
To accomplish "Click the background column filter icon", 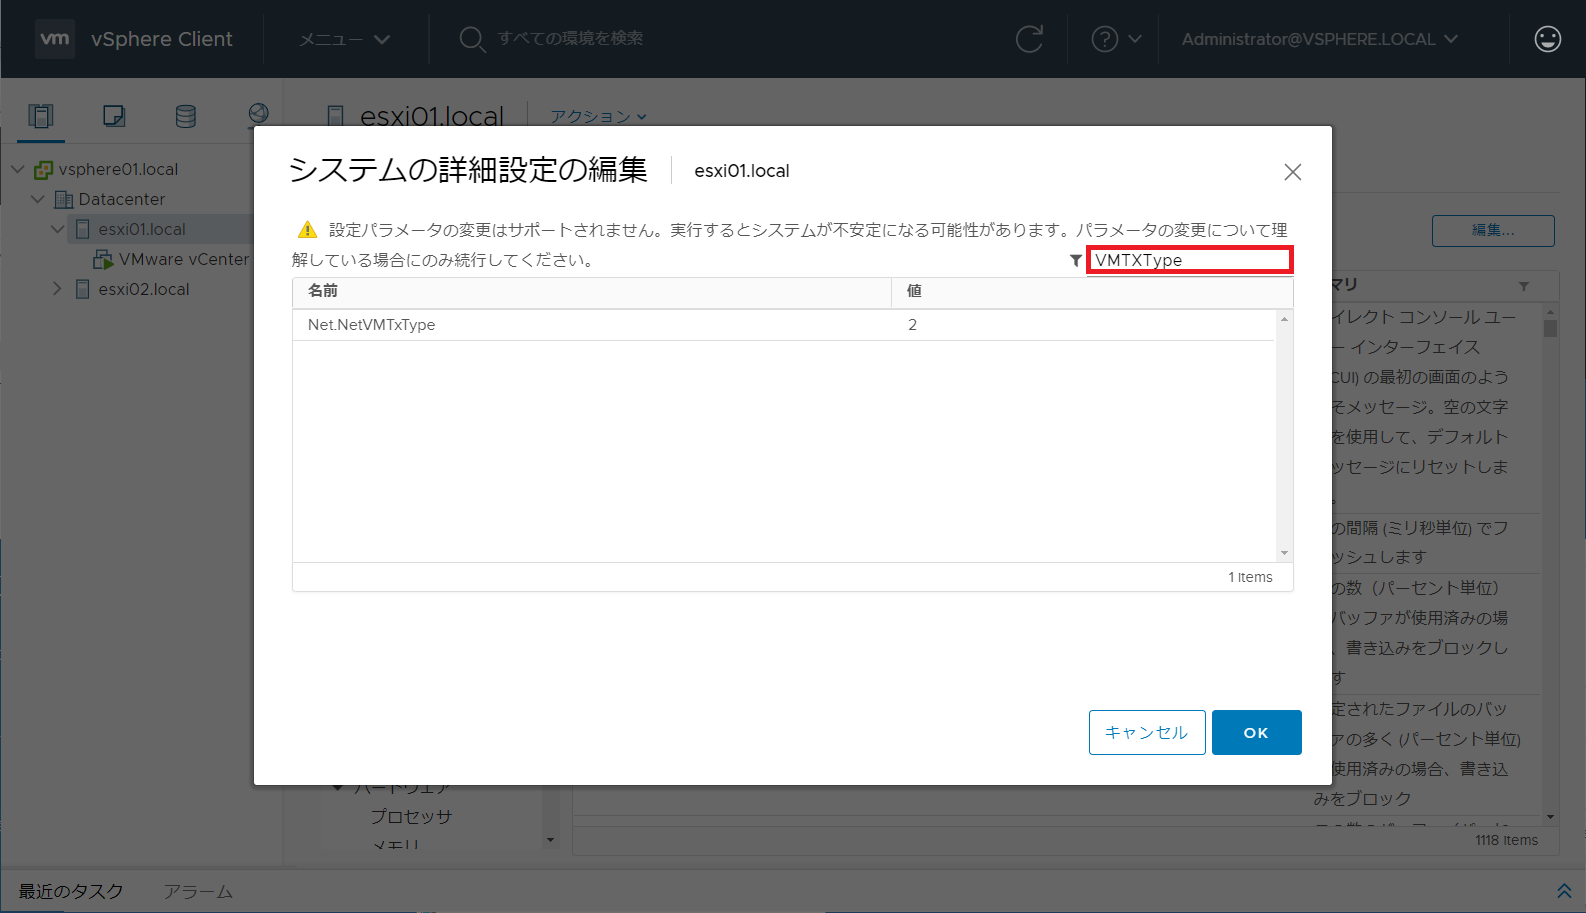I will 1524,286.
